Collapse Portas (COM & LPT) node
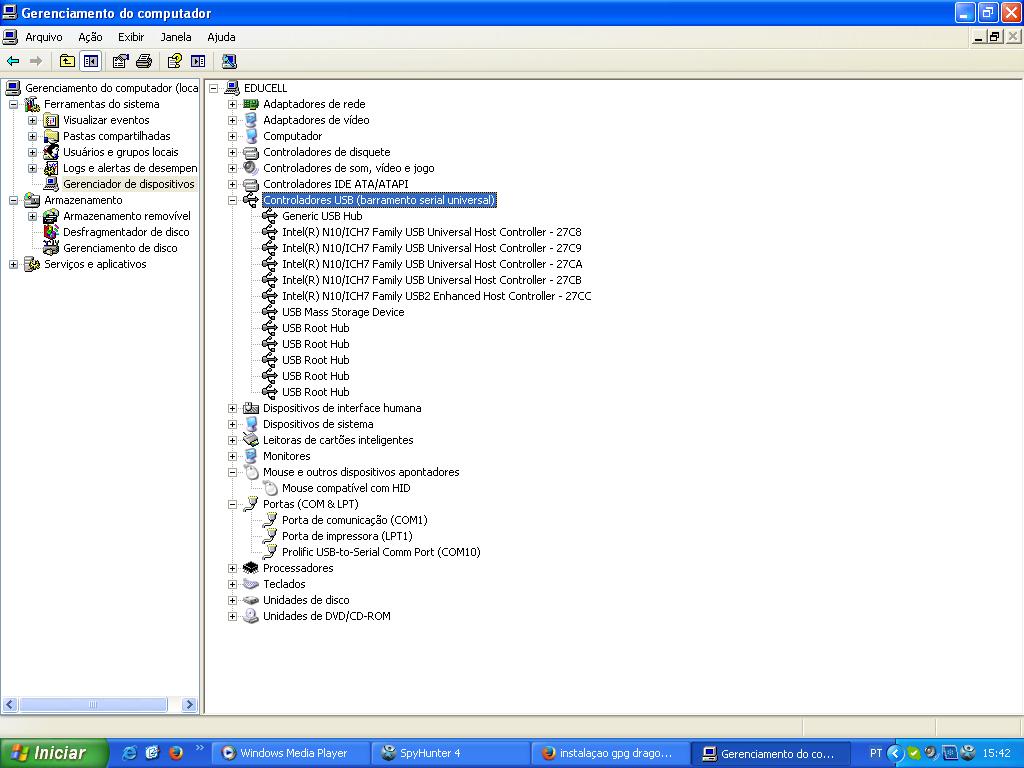Screen dimensions: 1024x768 pos(232,504)
